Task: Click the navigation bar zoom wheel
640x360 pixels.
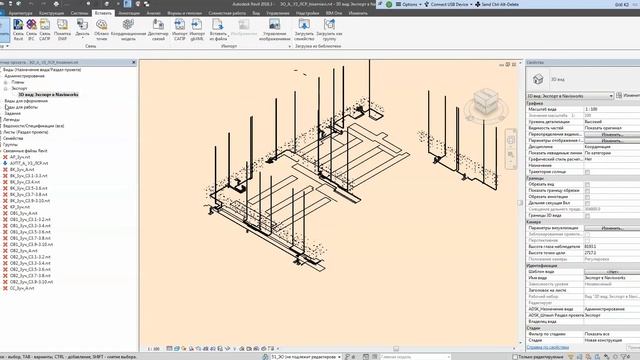Action: pos(511,140)
